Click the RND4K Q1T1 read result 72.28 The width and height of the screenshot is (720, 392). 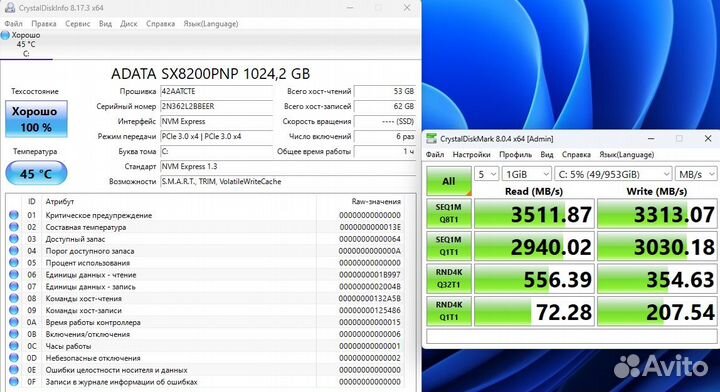pyautogui.click(x=534, y=311)
